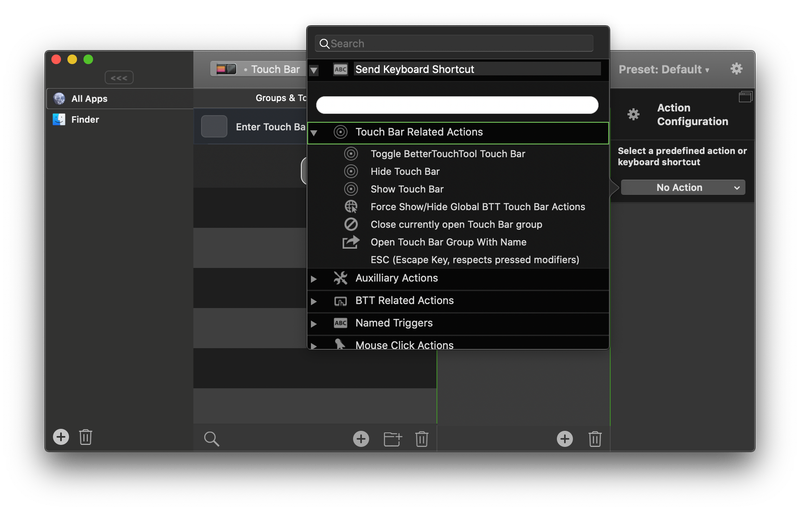Screen dimensions: 800x511
Task: Click the Finder app icon in sidebar
Action: pos(59,119)
